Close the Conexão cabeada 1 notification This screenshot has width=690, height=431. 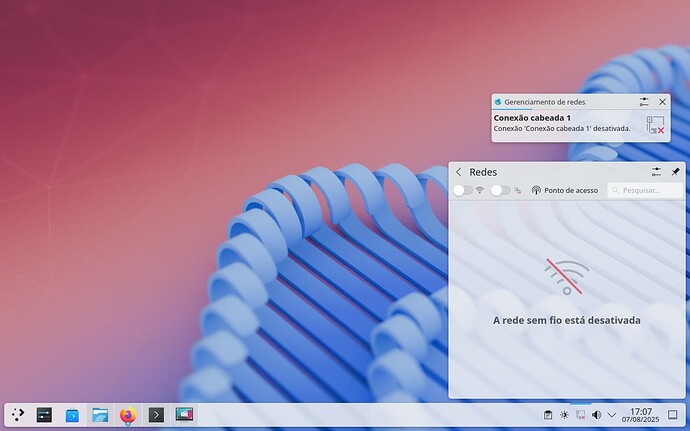pos(662,102)
